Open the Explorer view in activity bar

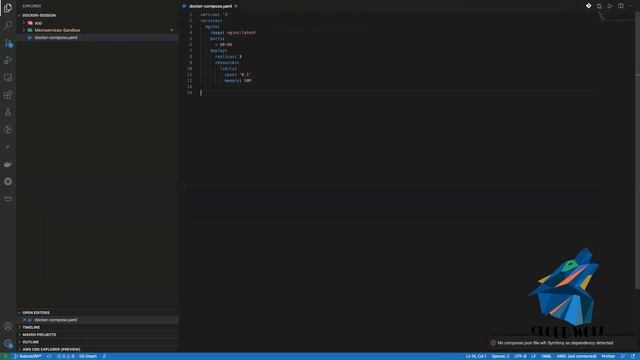[8, 8]
